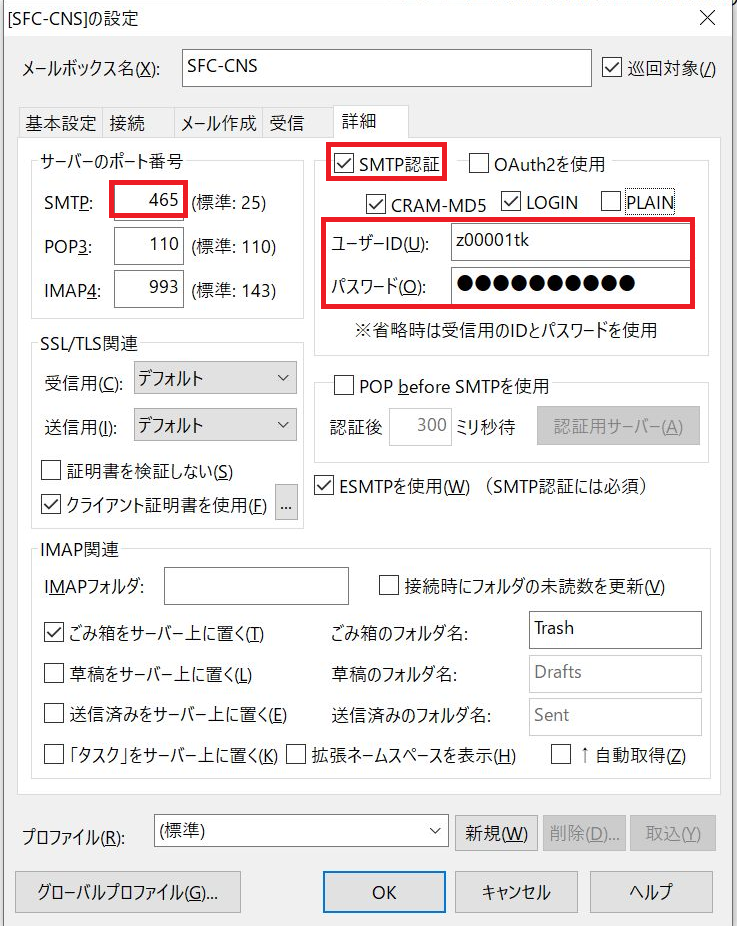Enable POP before SMTPを使用
The image size is (737, 926).
[x=344, y=386]
